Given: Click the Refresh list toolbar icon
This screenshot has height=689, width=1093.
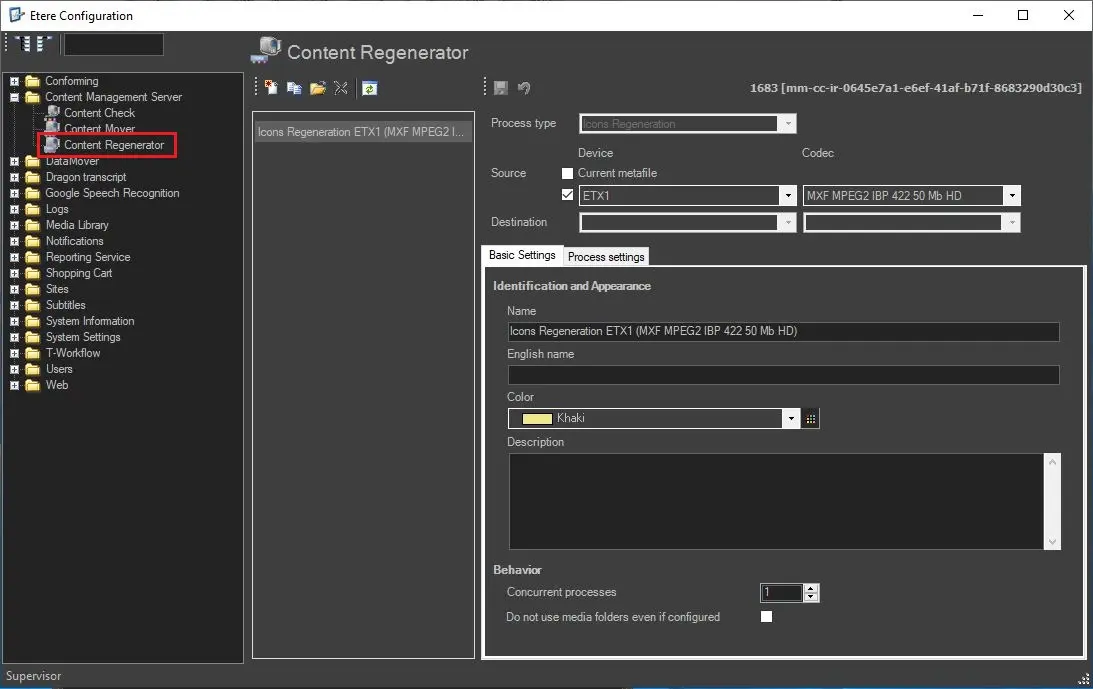Looking at the screenshot, I should coord(369,88).
